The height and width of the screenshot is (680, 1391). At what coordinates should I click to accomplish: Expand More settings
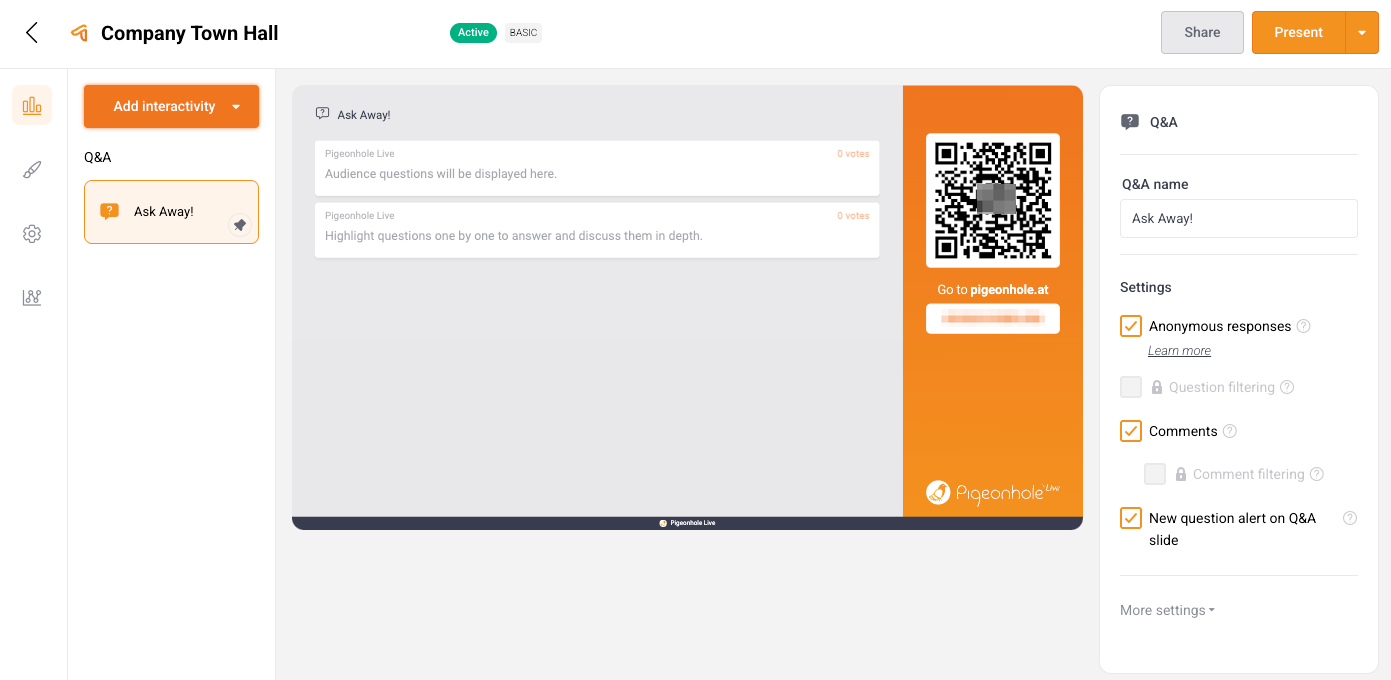1167,610
